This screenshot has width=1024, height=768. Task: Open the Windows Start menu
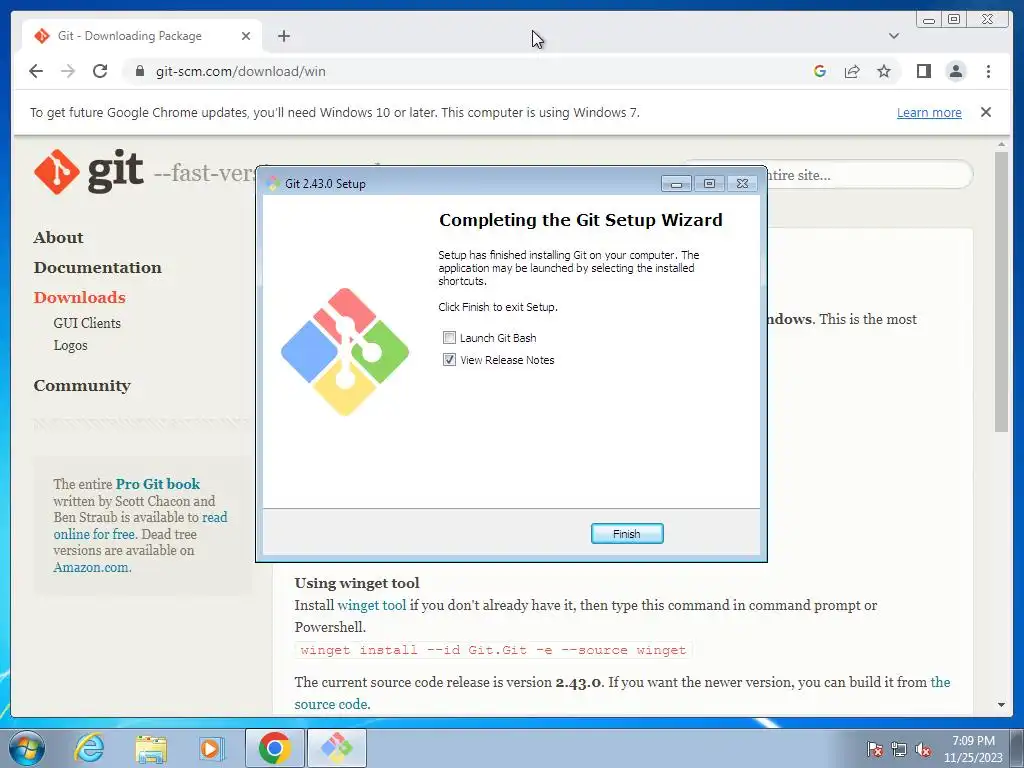pos(27,748)
